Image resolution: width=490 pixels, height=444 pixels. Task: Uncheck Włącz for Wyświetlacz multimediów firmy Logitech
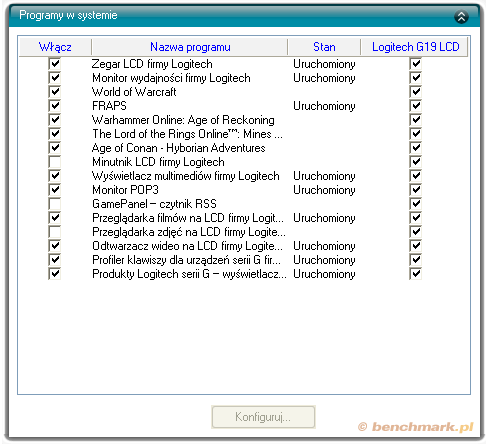55,176
